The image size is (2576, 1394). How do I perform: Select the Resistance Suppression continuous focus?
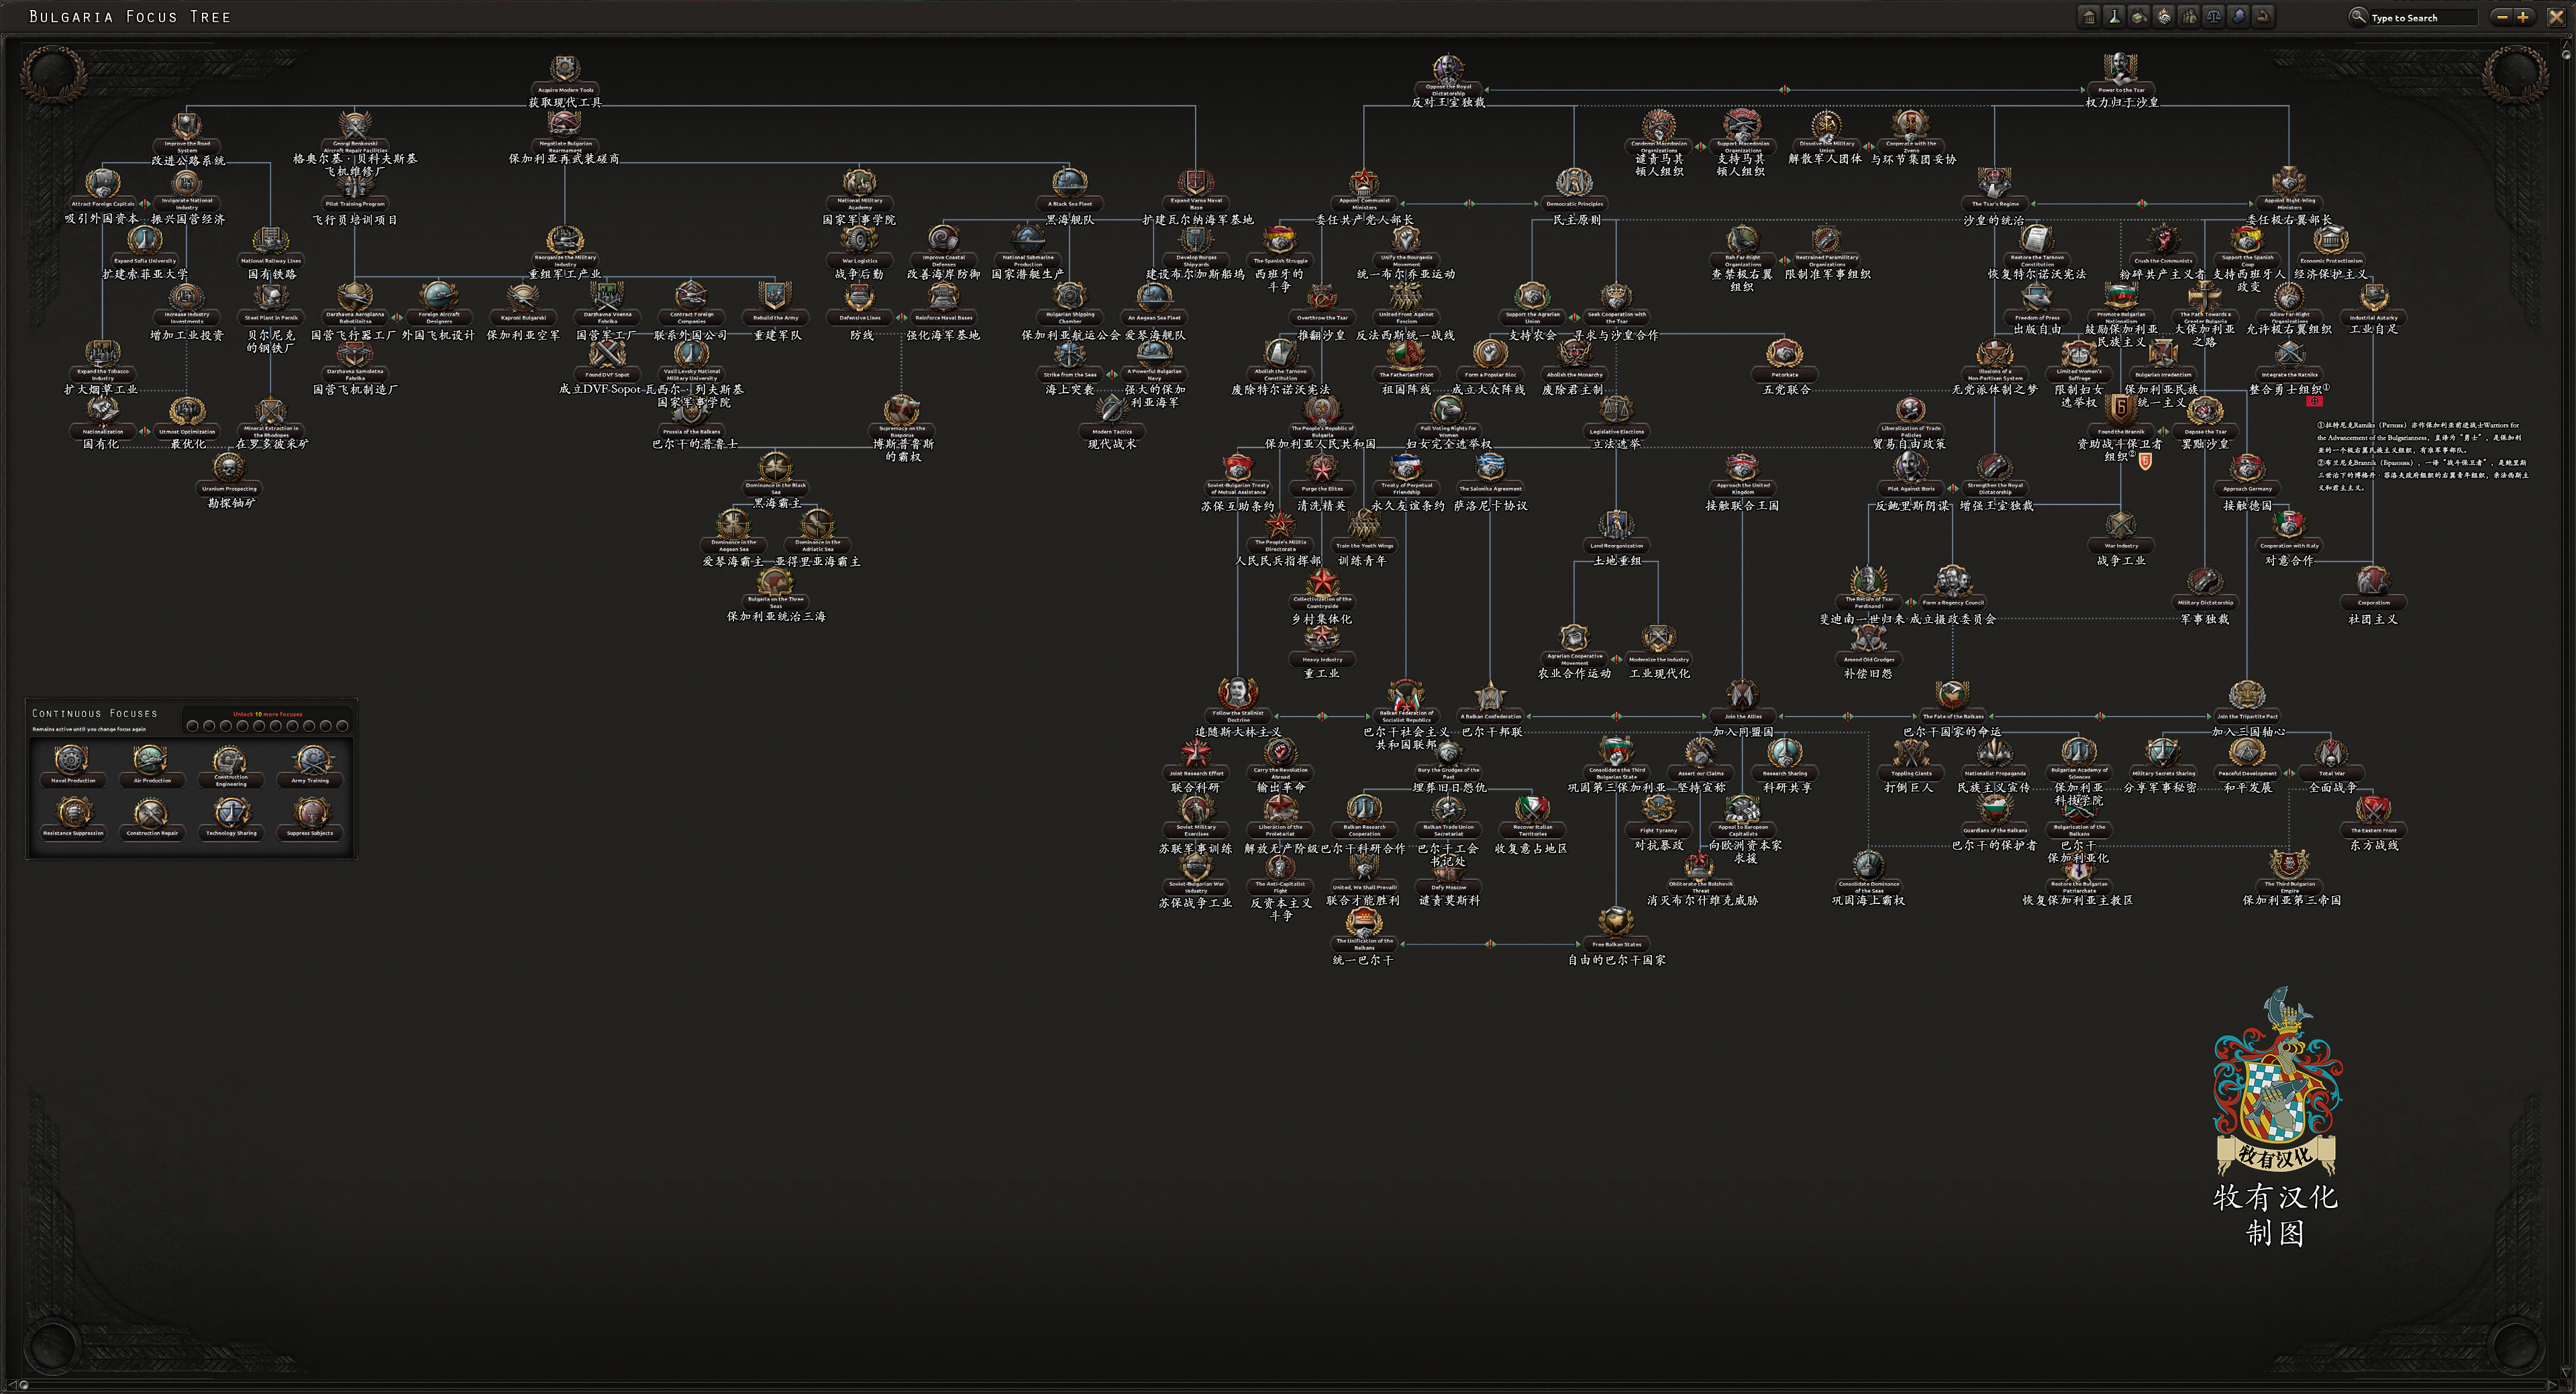pos(73,818)
